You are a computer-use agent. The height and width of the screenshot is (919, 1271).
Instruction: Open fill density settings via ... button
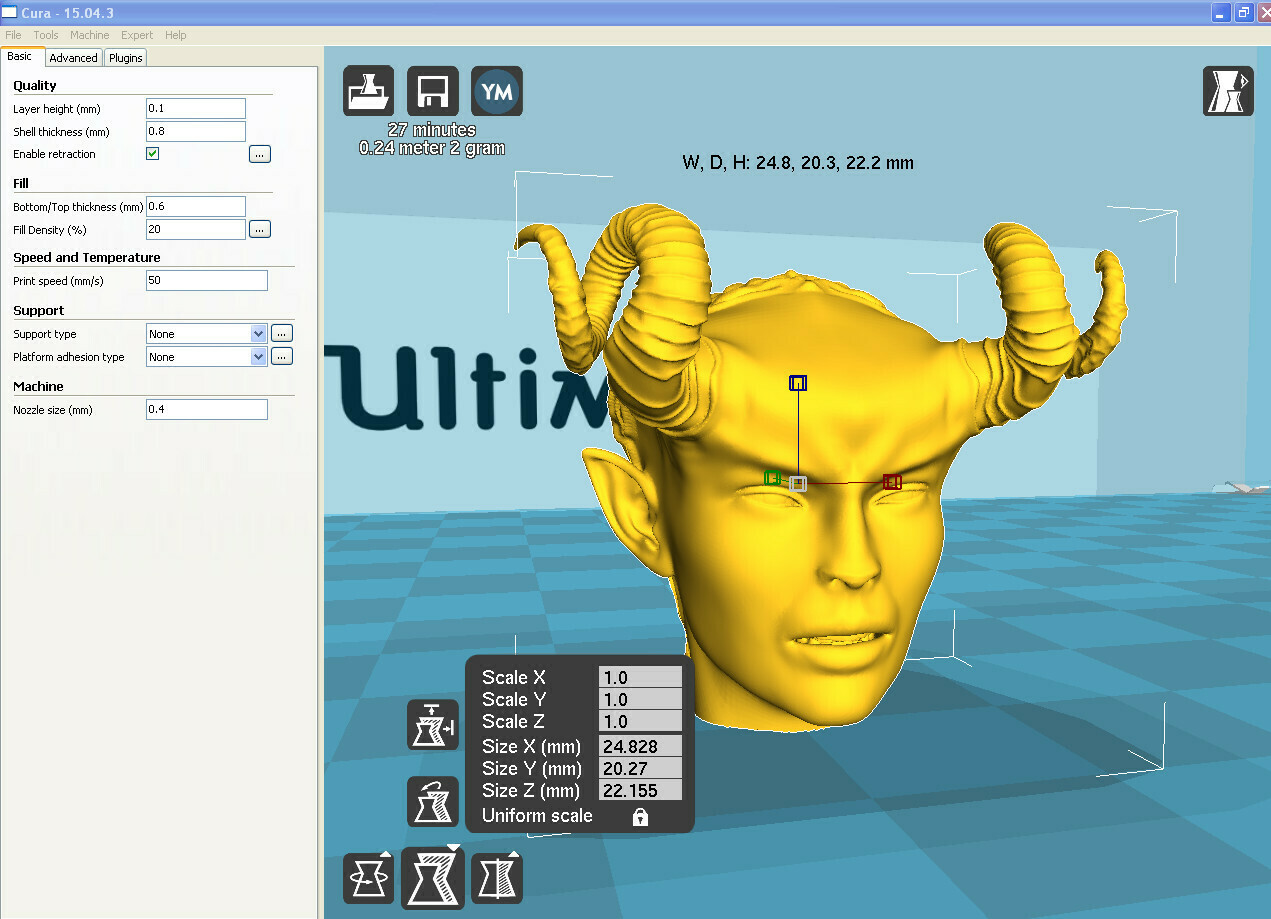click(260, 228)
